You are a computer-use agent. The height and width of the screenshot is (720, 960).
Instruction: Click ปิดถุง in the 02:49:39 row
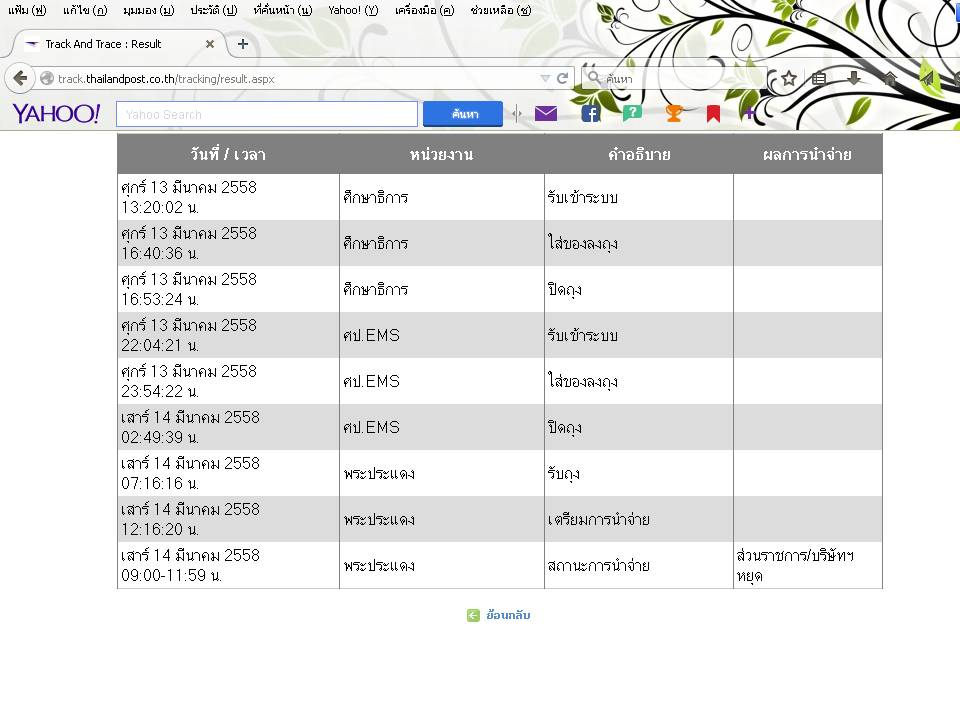click(x=564, y=427)
